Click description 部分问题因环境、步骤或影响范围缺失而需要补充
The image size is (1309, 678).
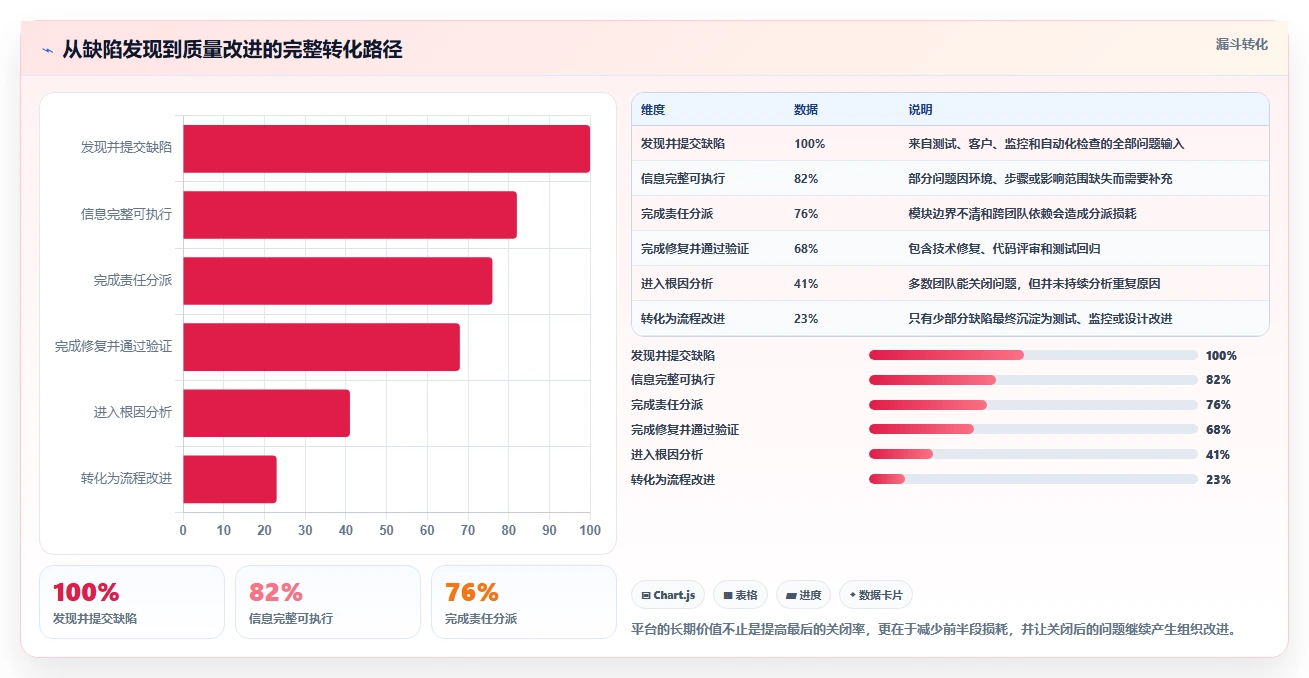pos(1040,179)
